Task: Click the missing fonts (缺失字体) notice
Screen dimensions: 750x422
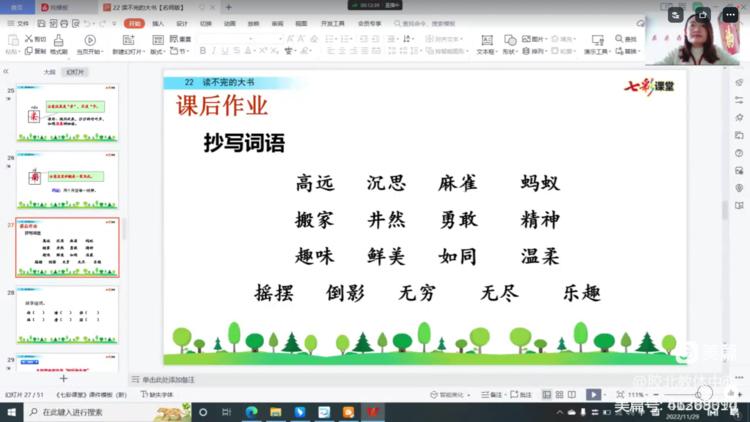Action: 157,395
